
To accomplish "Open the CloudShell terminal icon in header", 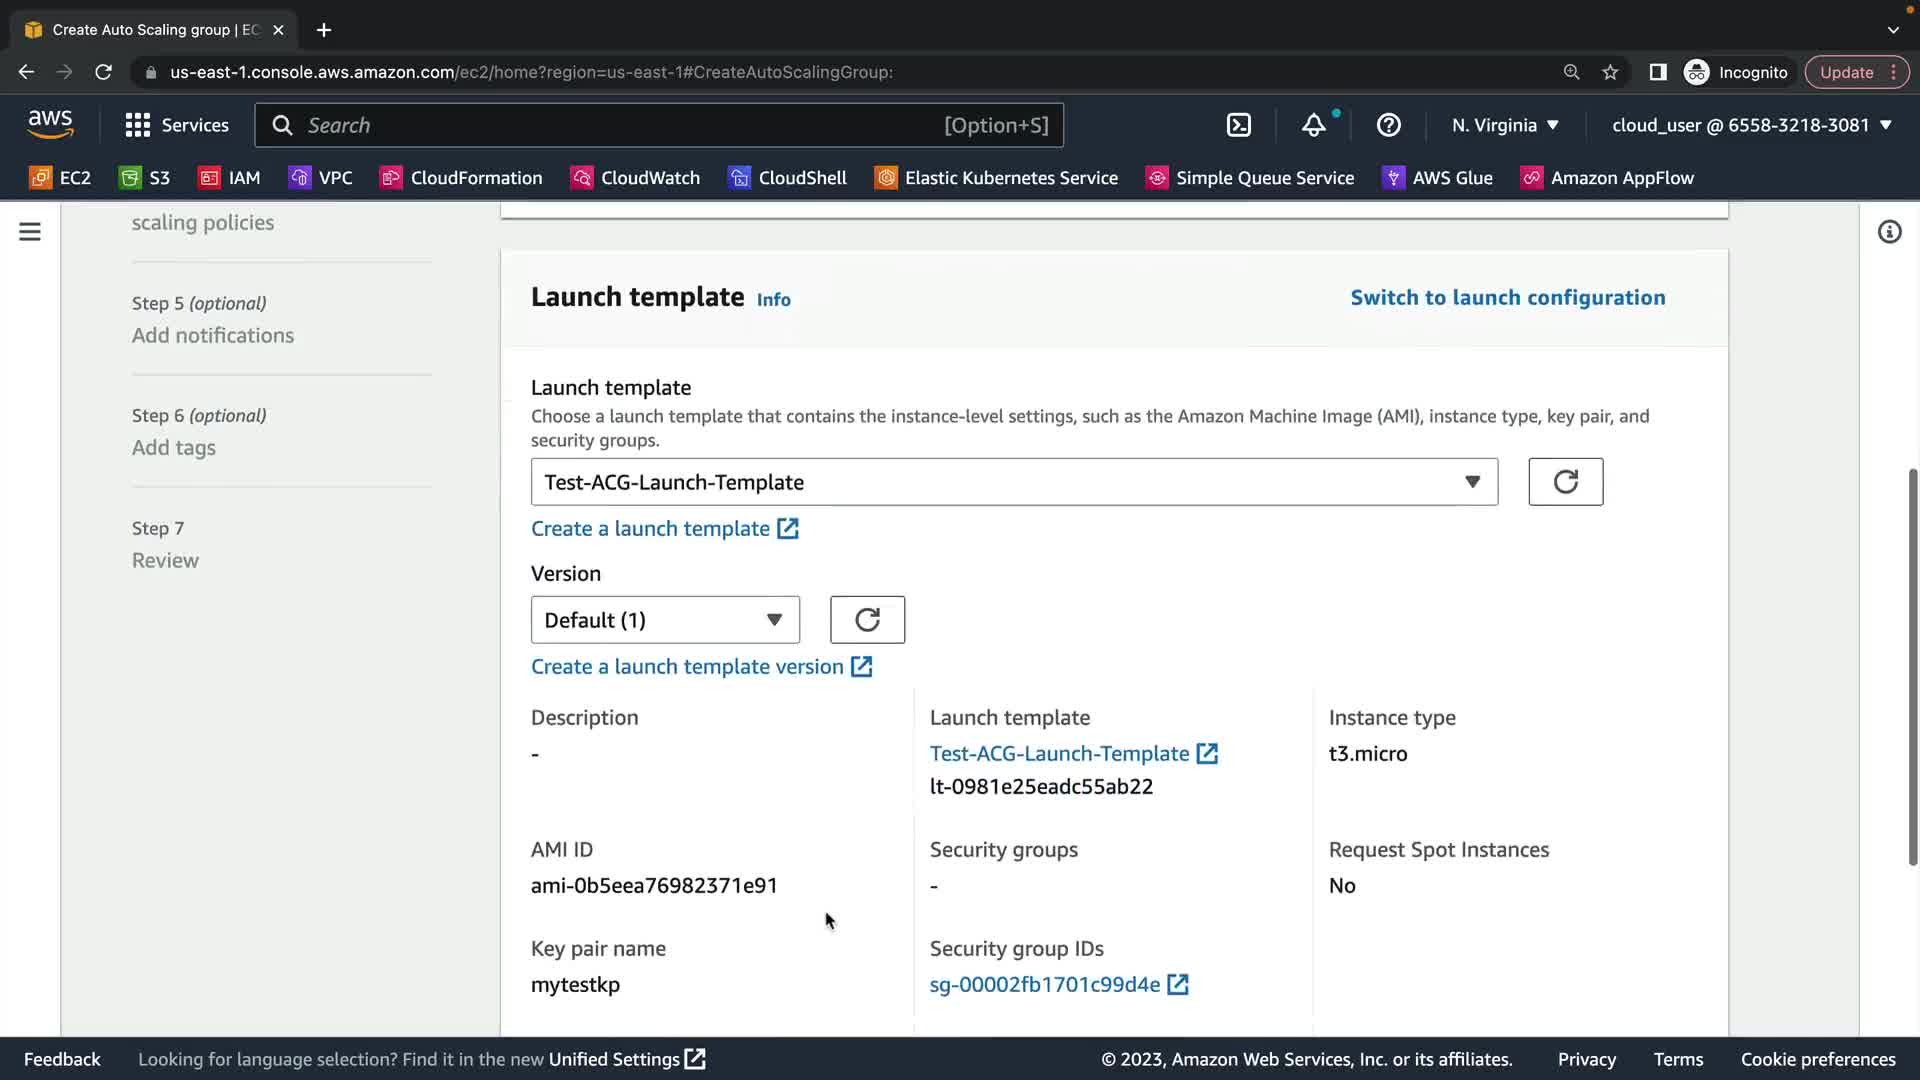I will click(1238, 125).
